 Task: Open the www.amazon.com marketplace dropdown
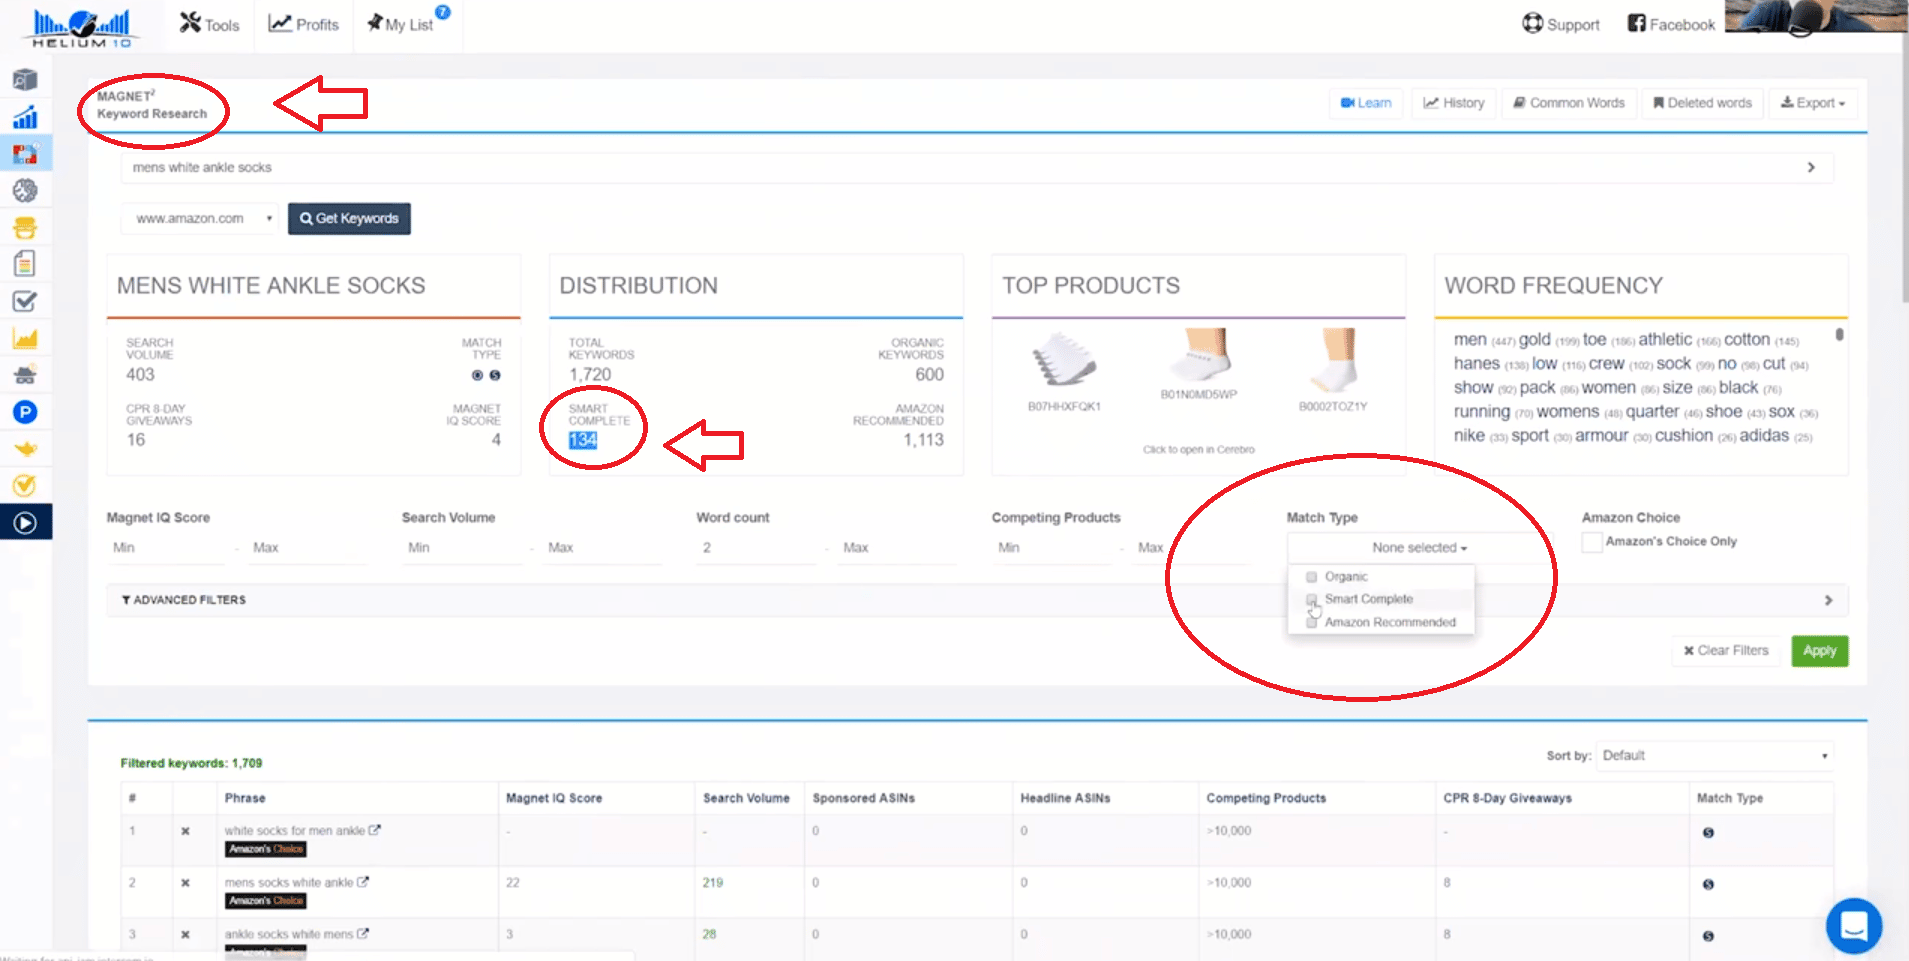pyautogui.click(x=200, y=218)
